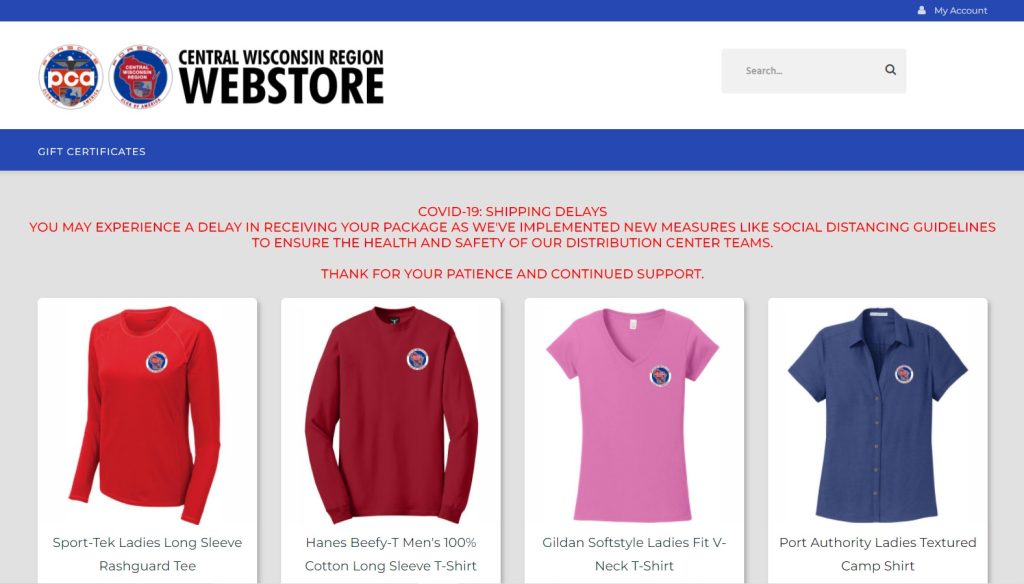Screen dimensions: 1024x584
Task: Click the Central Wisconsin Region round emblem
Action: pos(140,76)
